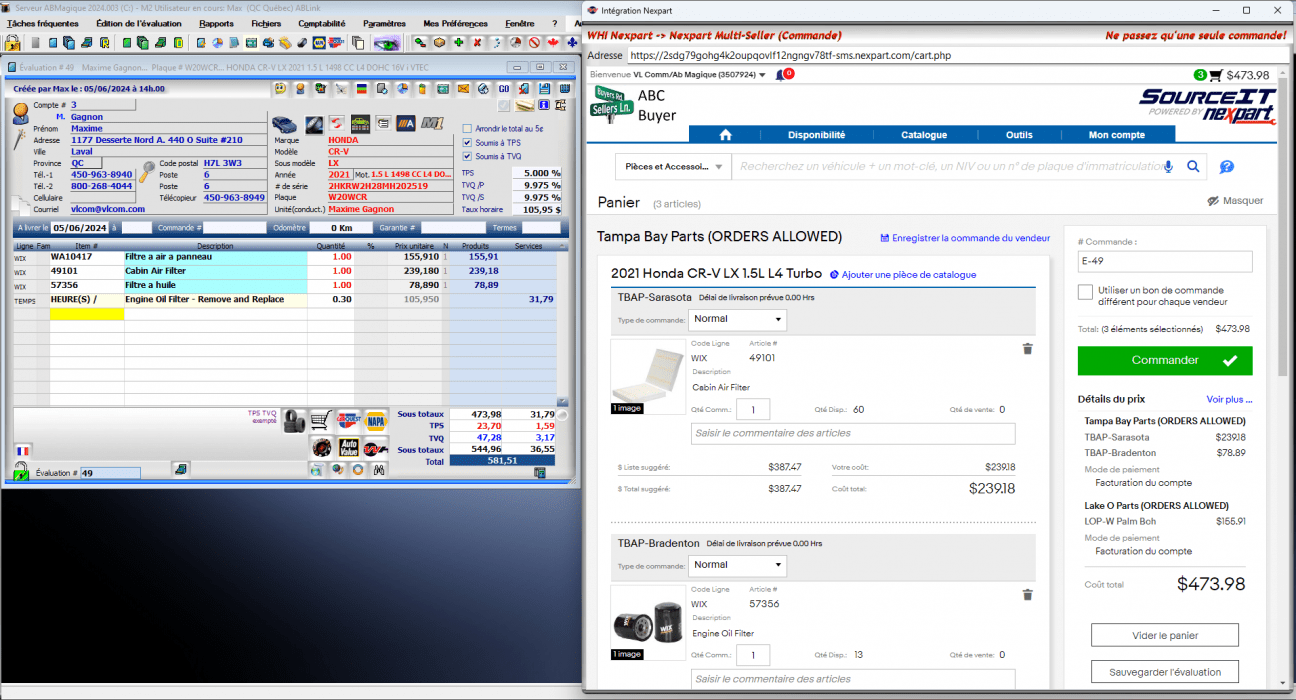Click the Engine Oil Filter product thumbnail
Viewport: 1296px width, 700px height.
(647, 623)
